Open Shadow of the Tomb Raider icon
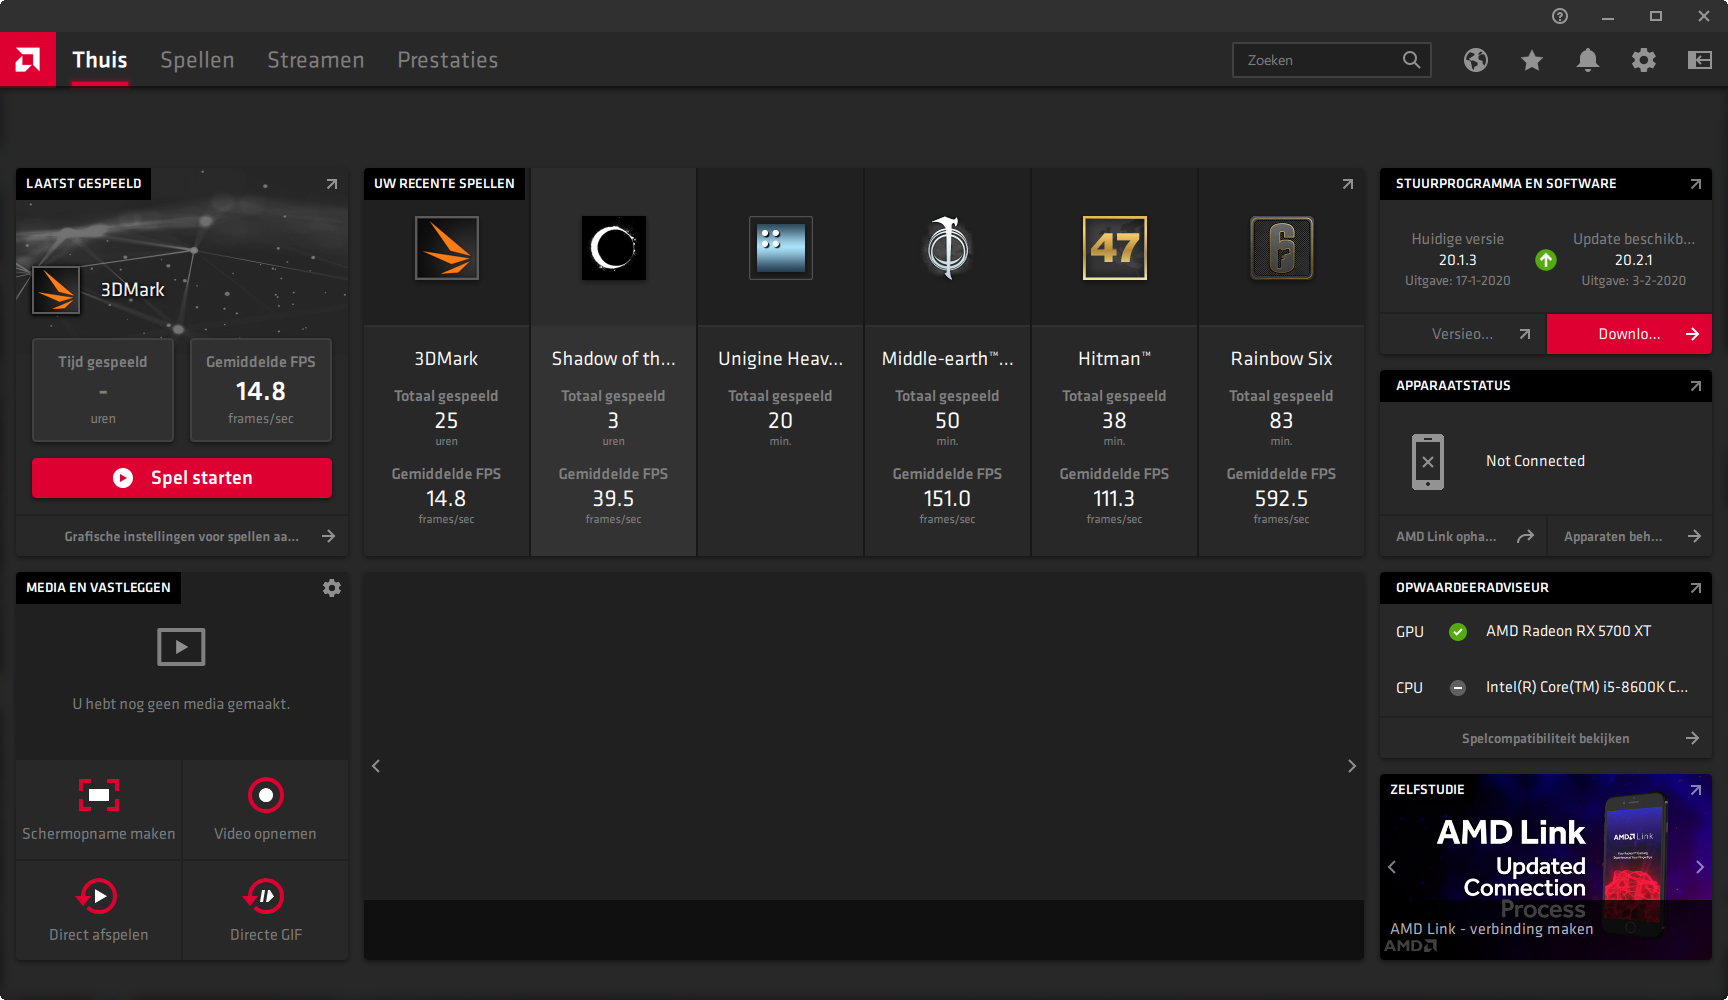The image size is (1728, 1000). (614, 248)
